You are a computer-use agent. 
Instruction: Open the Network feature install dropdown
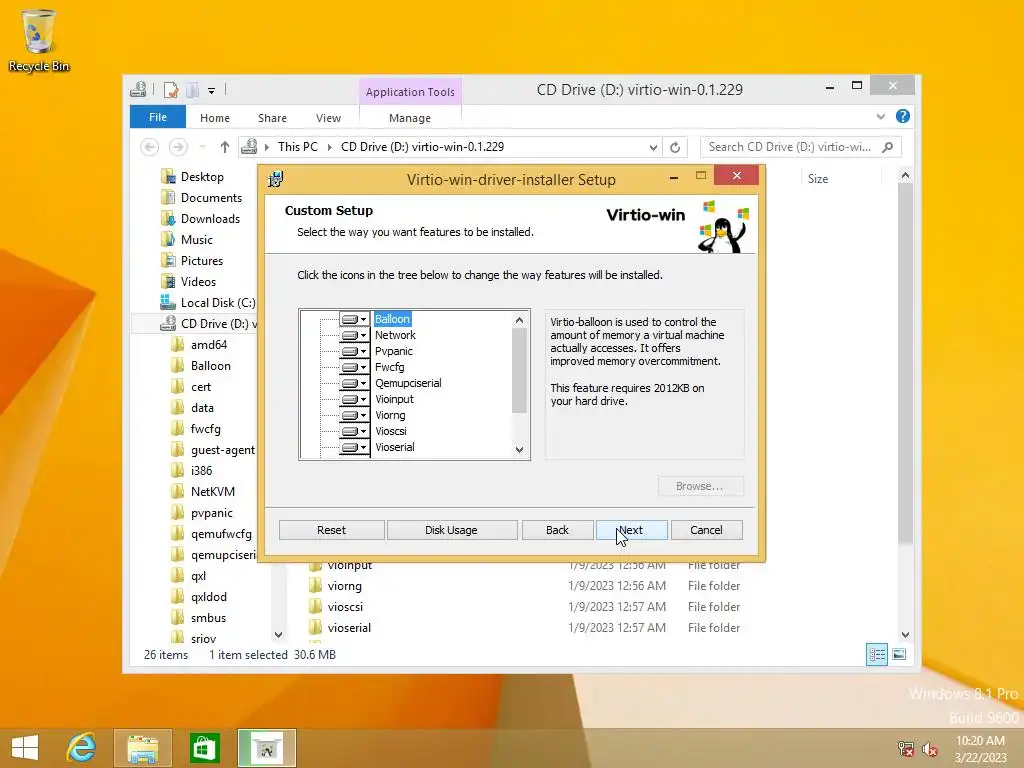355,335
